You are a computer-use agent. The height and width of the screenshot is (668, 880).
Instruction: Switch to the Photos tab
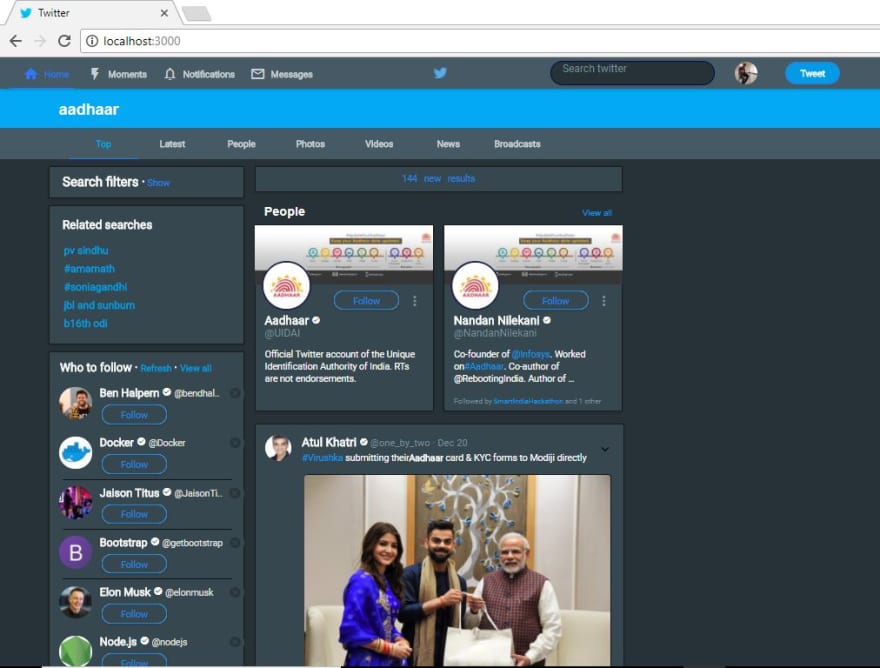pos(310,144)
